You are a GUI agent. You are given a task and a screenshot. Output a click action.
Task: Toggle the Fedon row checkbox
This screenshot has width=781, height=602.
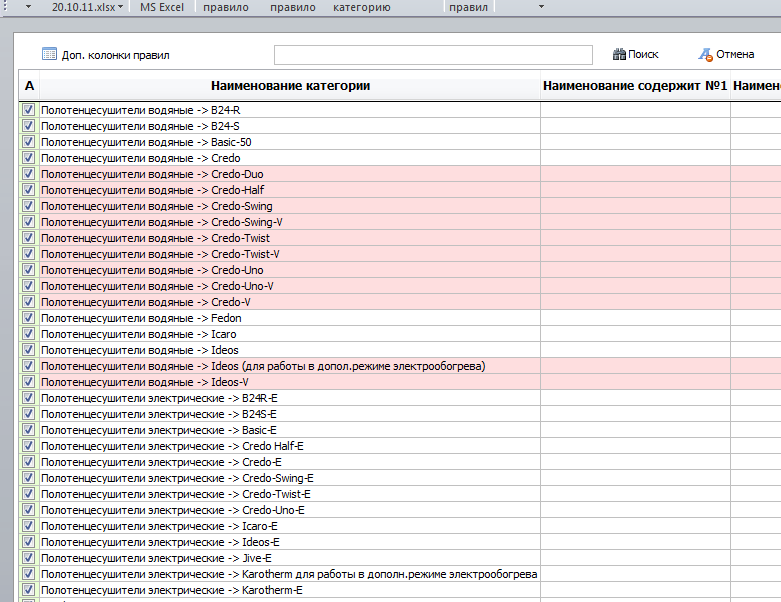pyautogui.click(x=28, y=318)
